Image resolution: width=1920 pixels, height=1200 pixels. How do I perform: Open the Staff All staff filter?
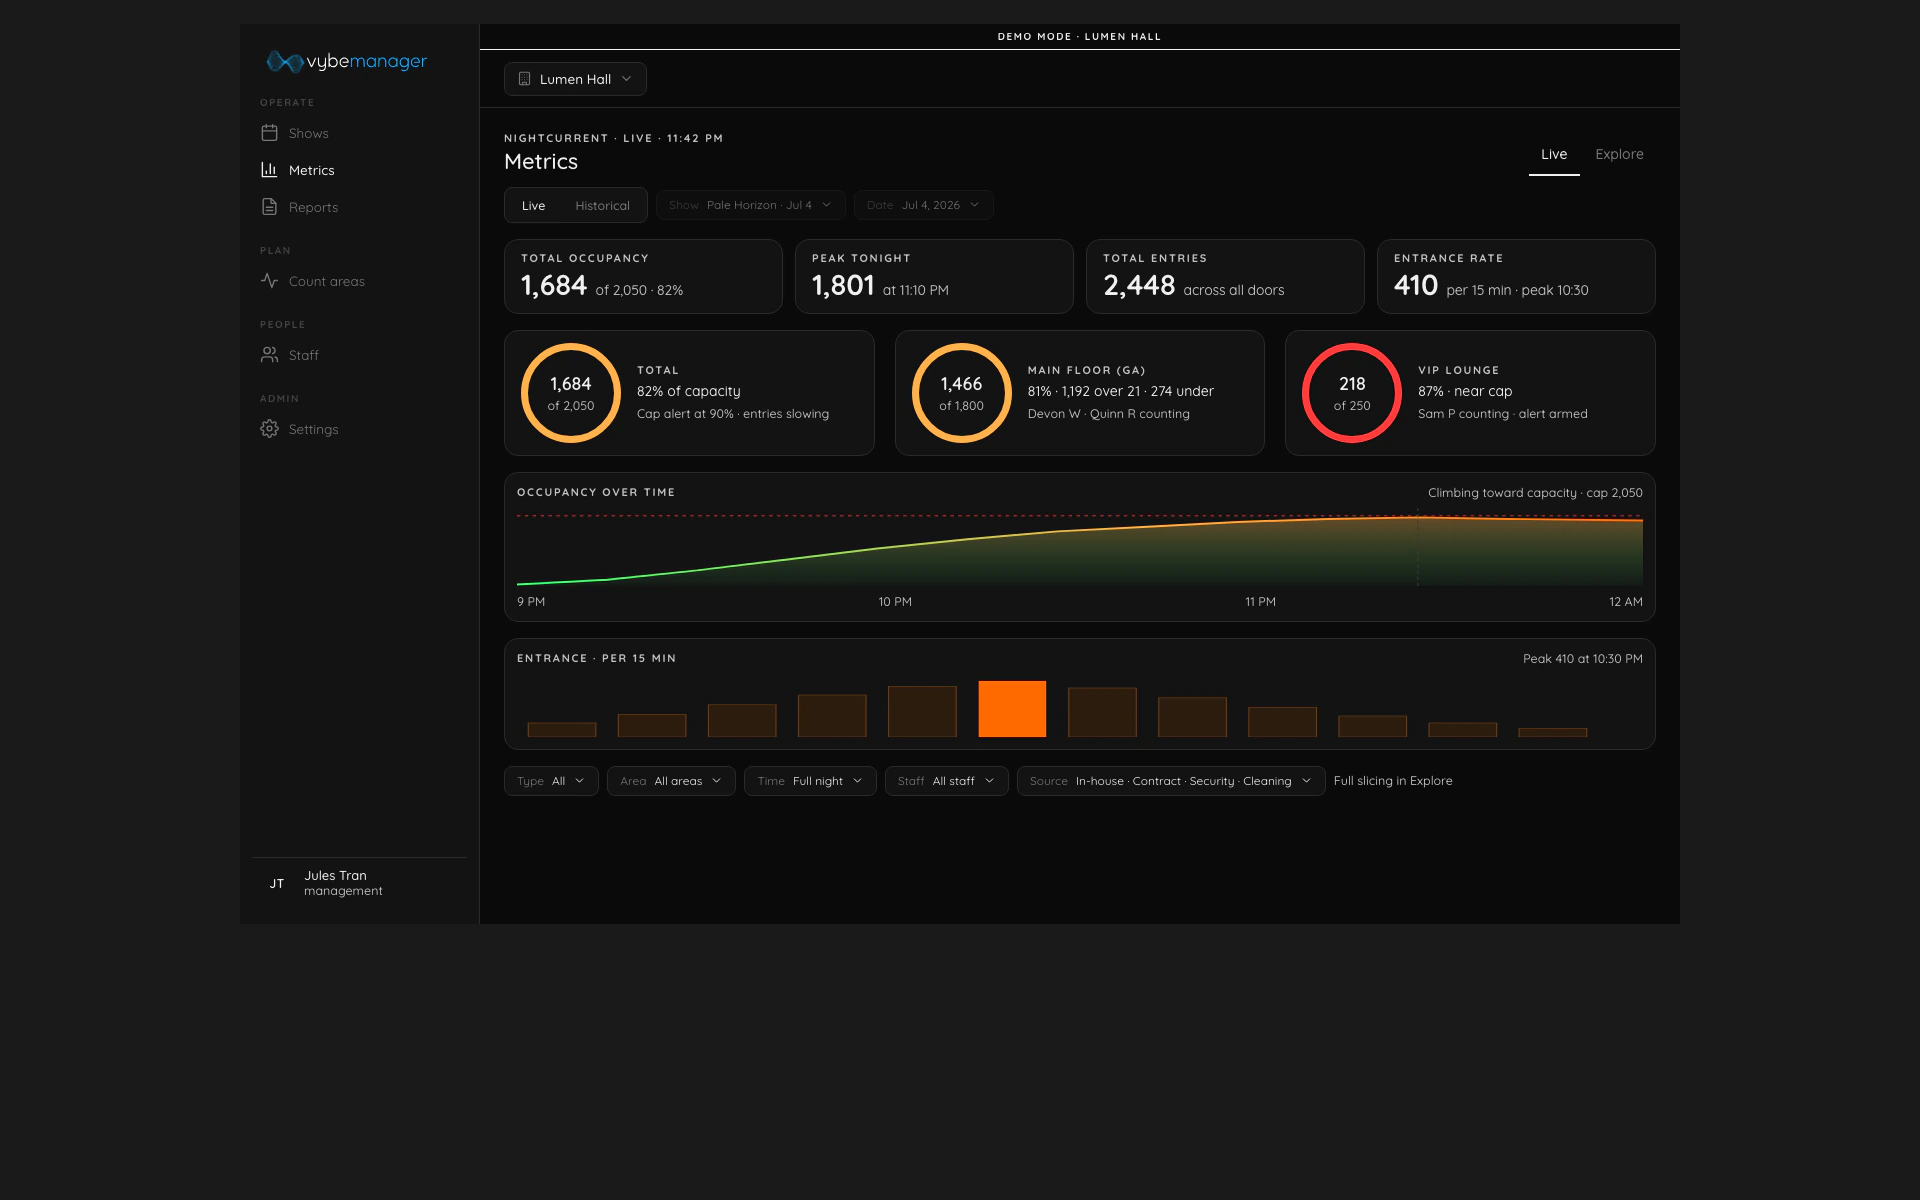[946, 781]
